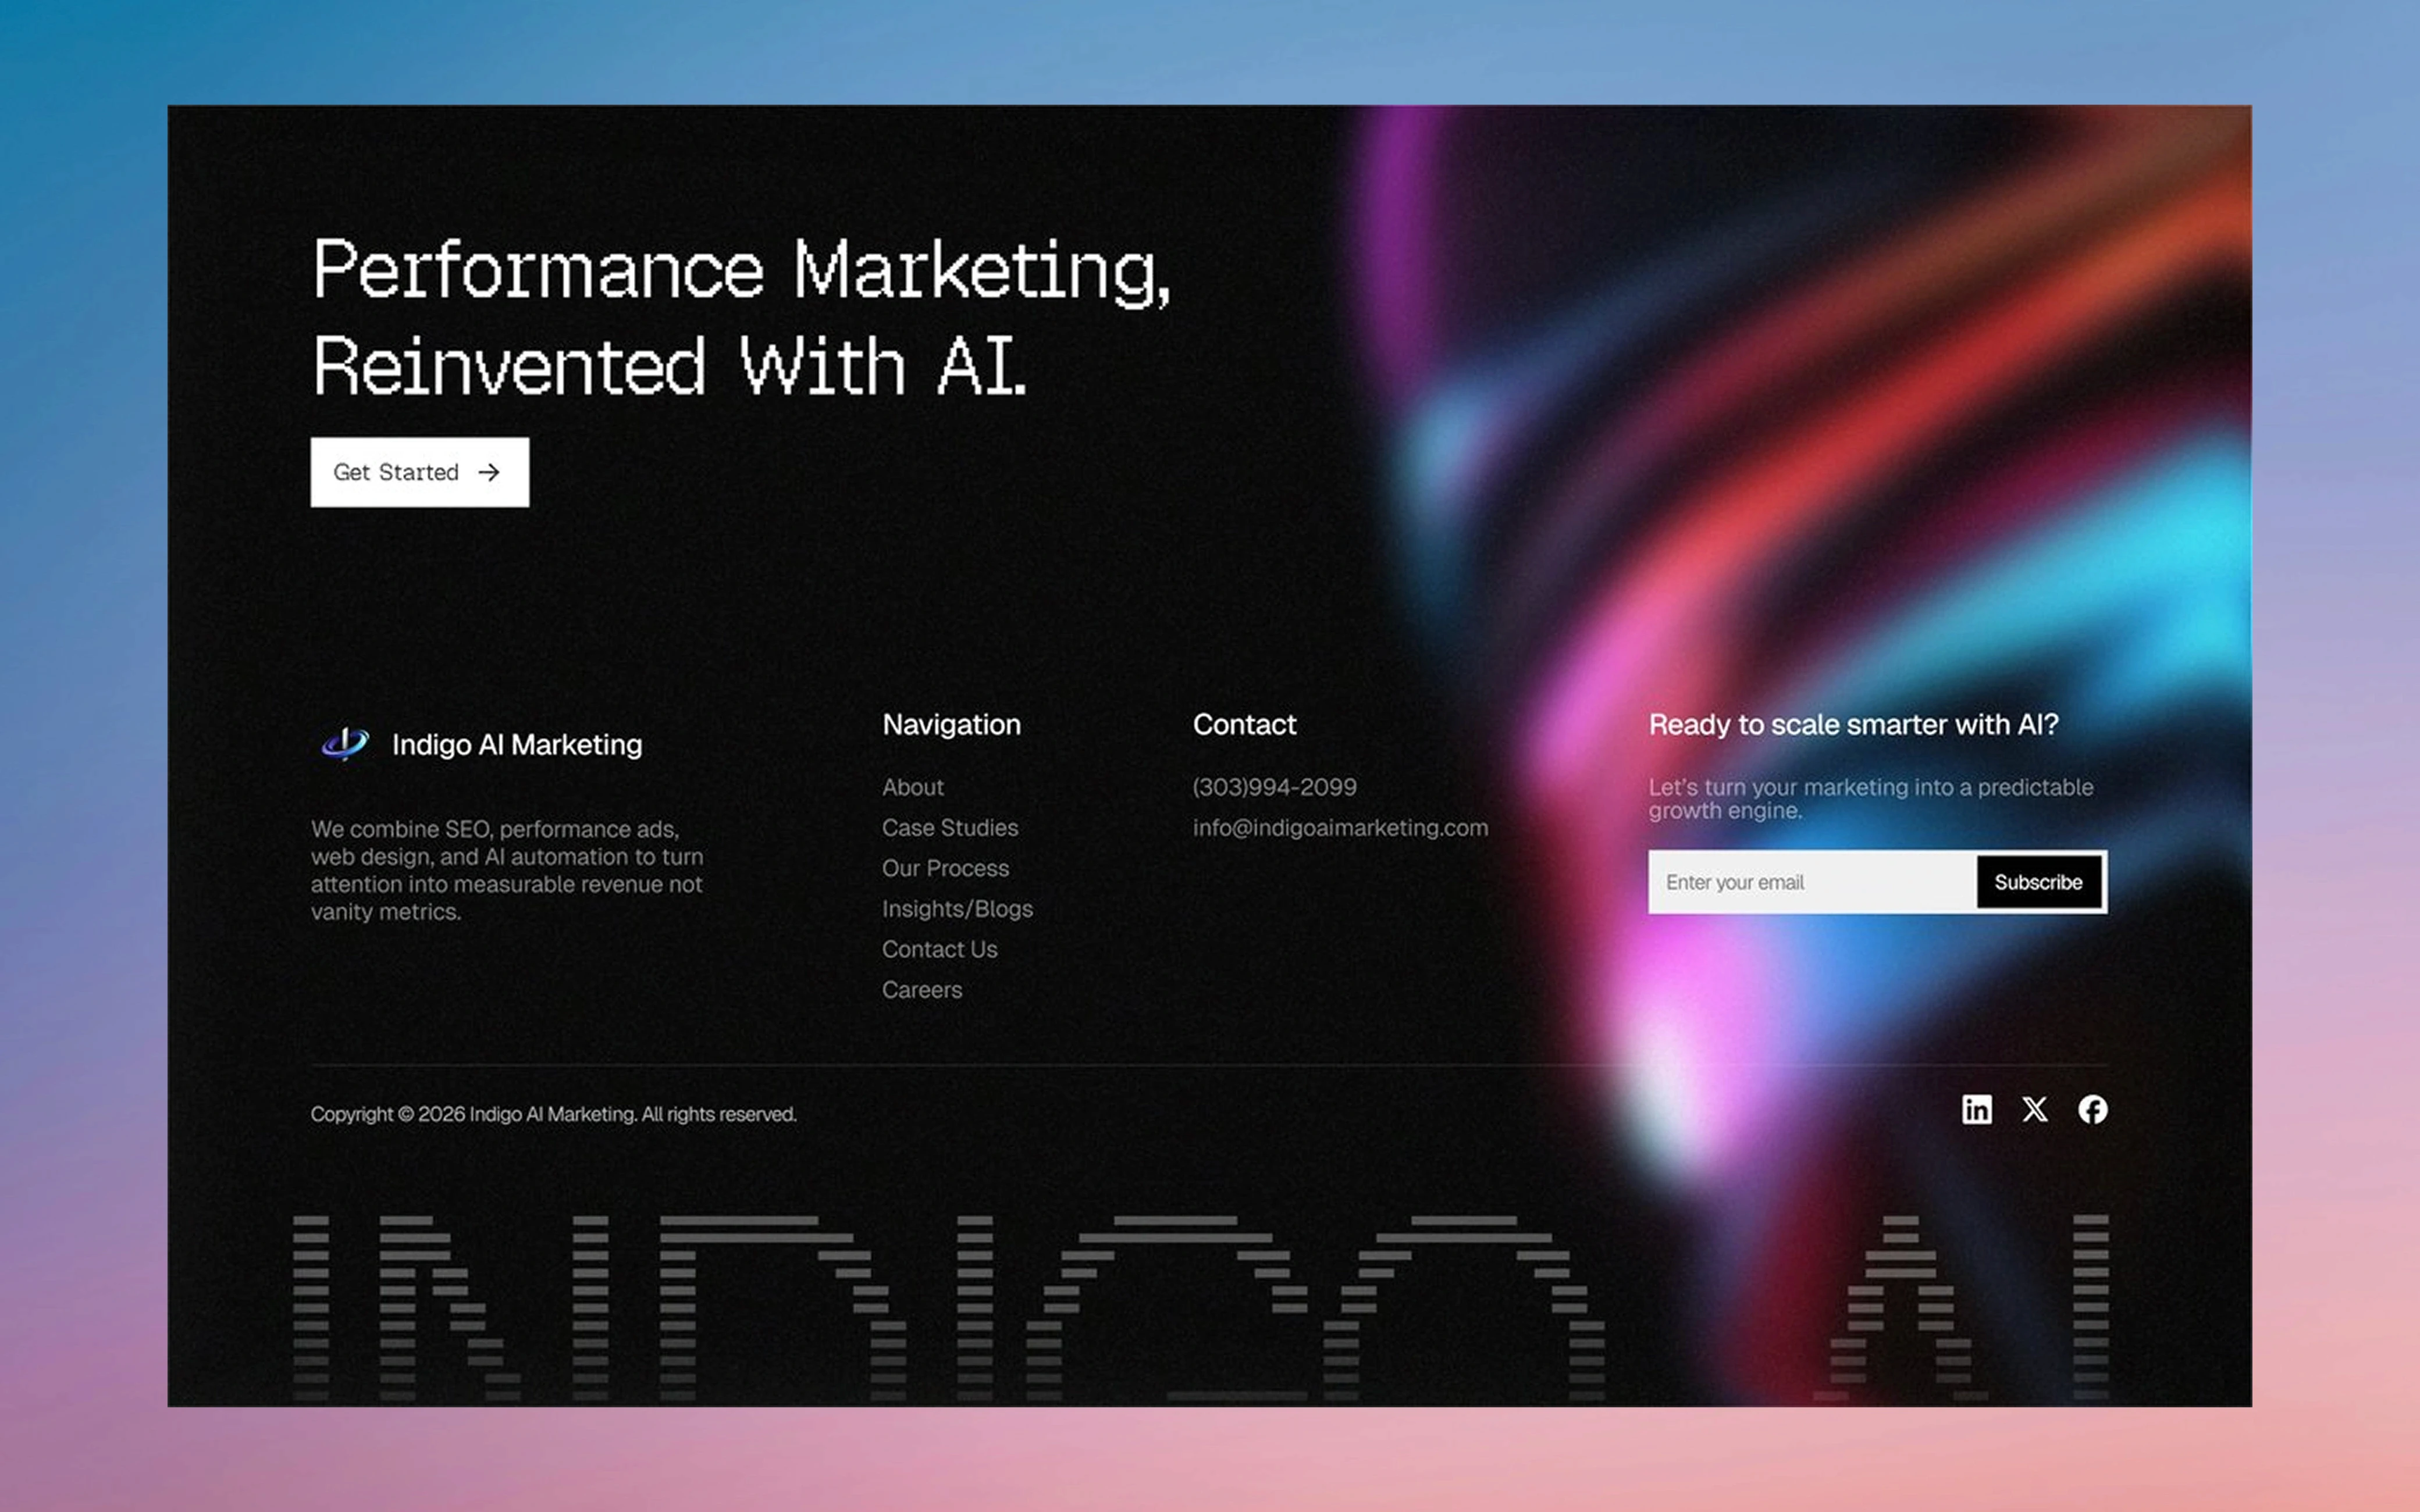Click the Indigo AI Marketing logo icon
2420x1512 pixels.
(x=345, y=744)
